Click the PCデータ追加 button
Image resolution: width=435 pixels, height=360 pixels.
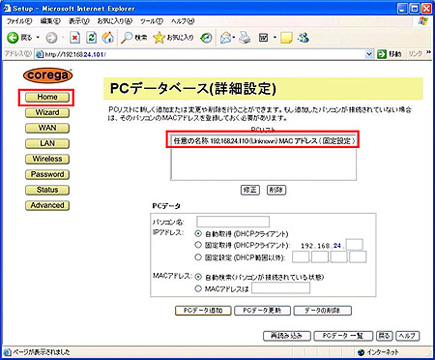pos(203,311)
